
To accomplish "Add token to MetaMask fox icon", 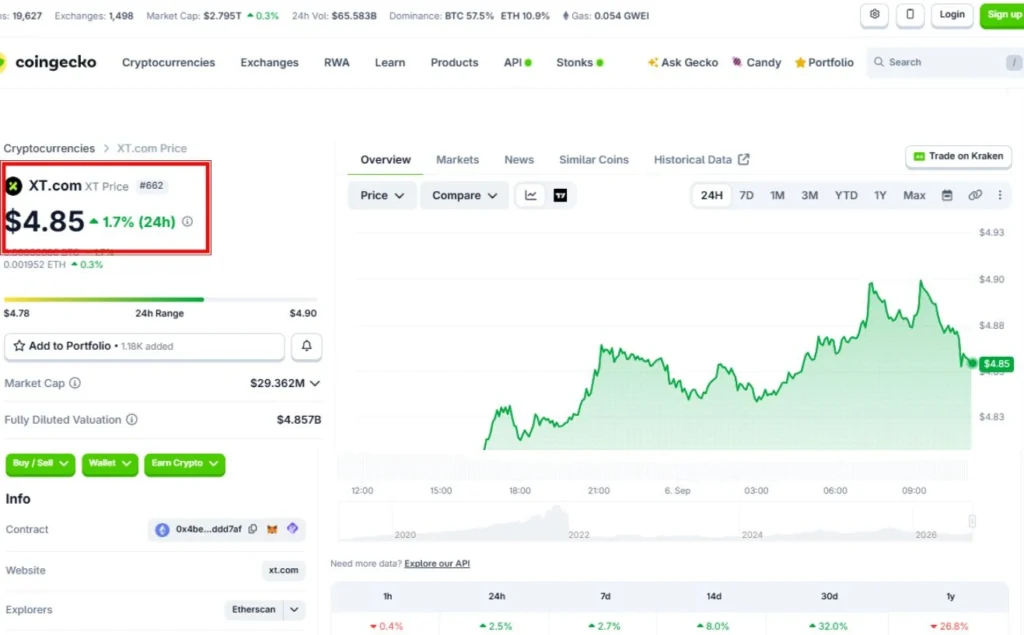I will coord(272,529).
